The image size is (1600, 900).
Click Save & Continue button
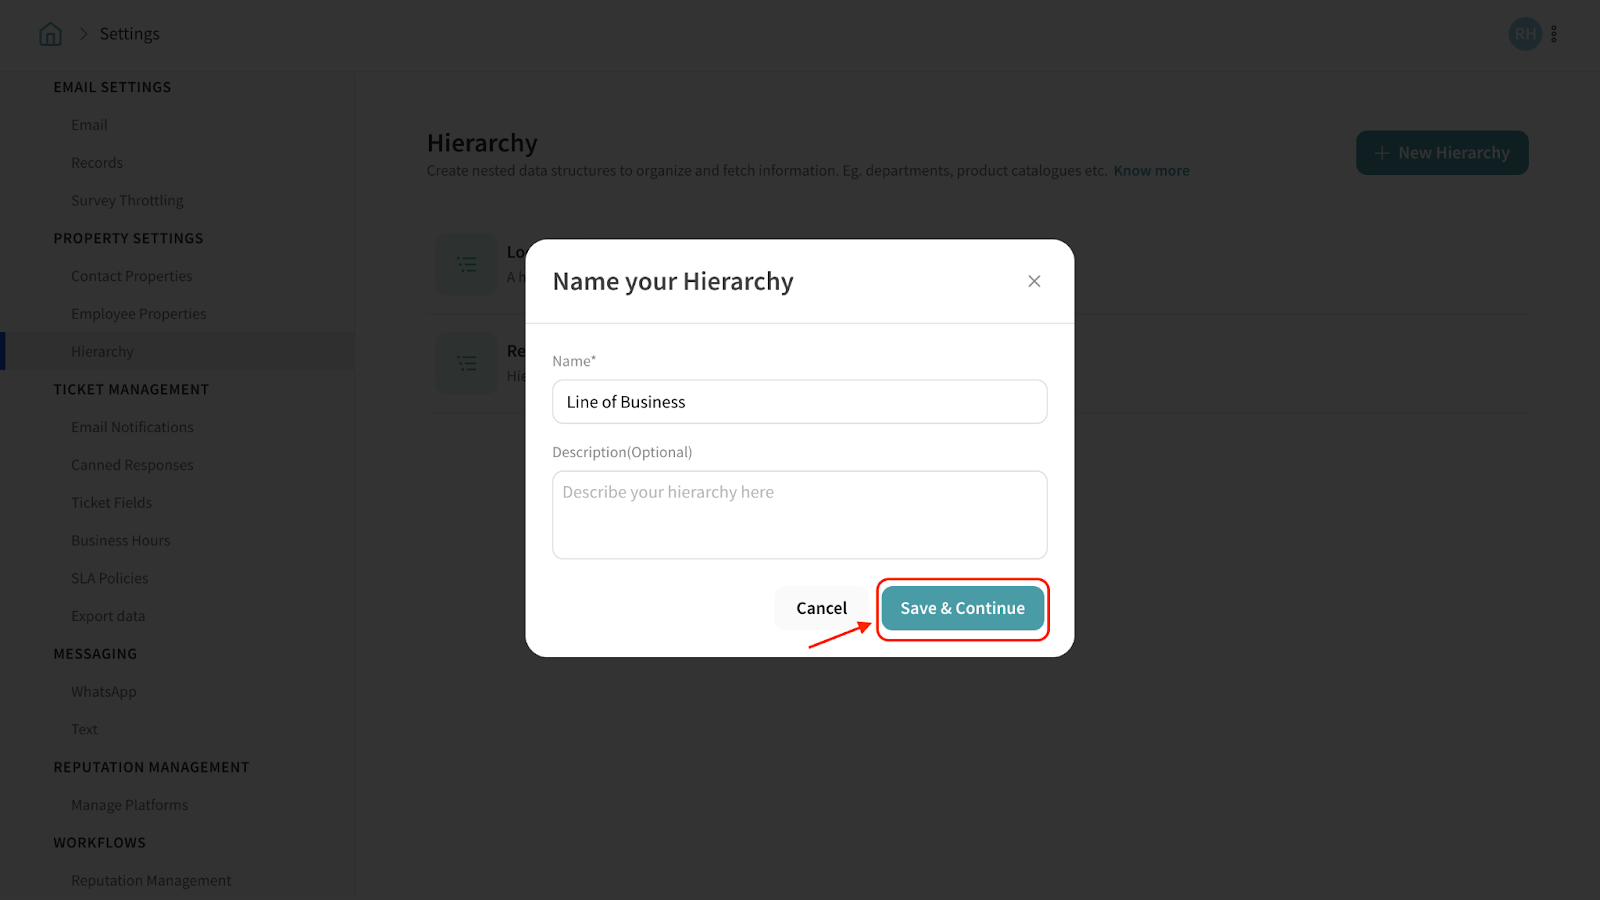point(962,608)
